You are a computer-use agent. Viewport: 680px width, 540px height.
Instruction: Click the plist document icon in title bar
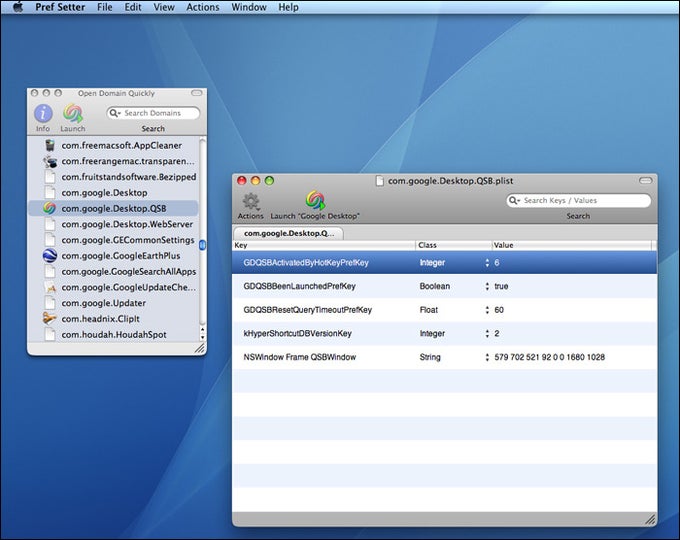pos(379,181)
